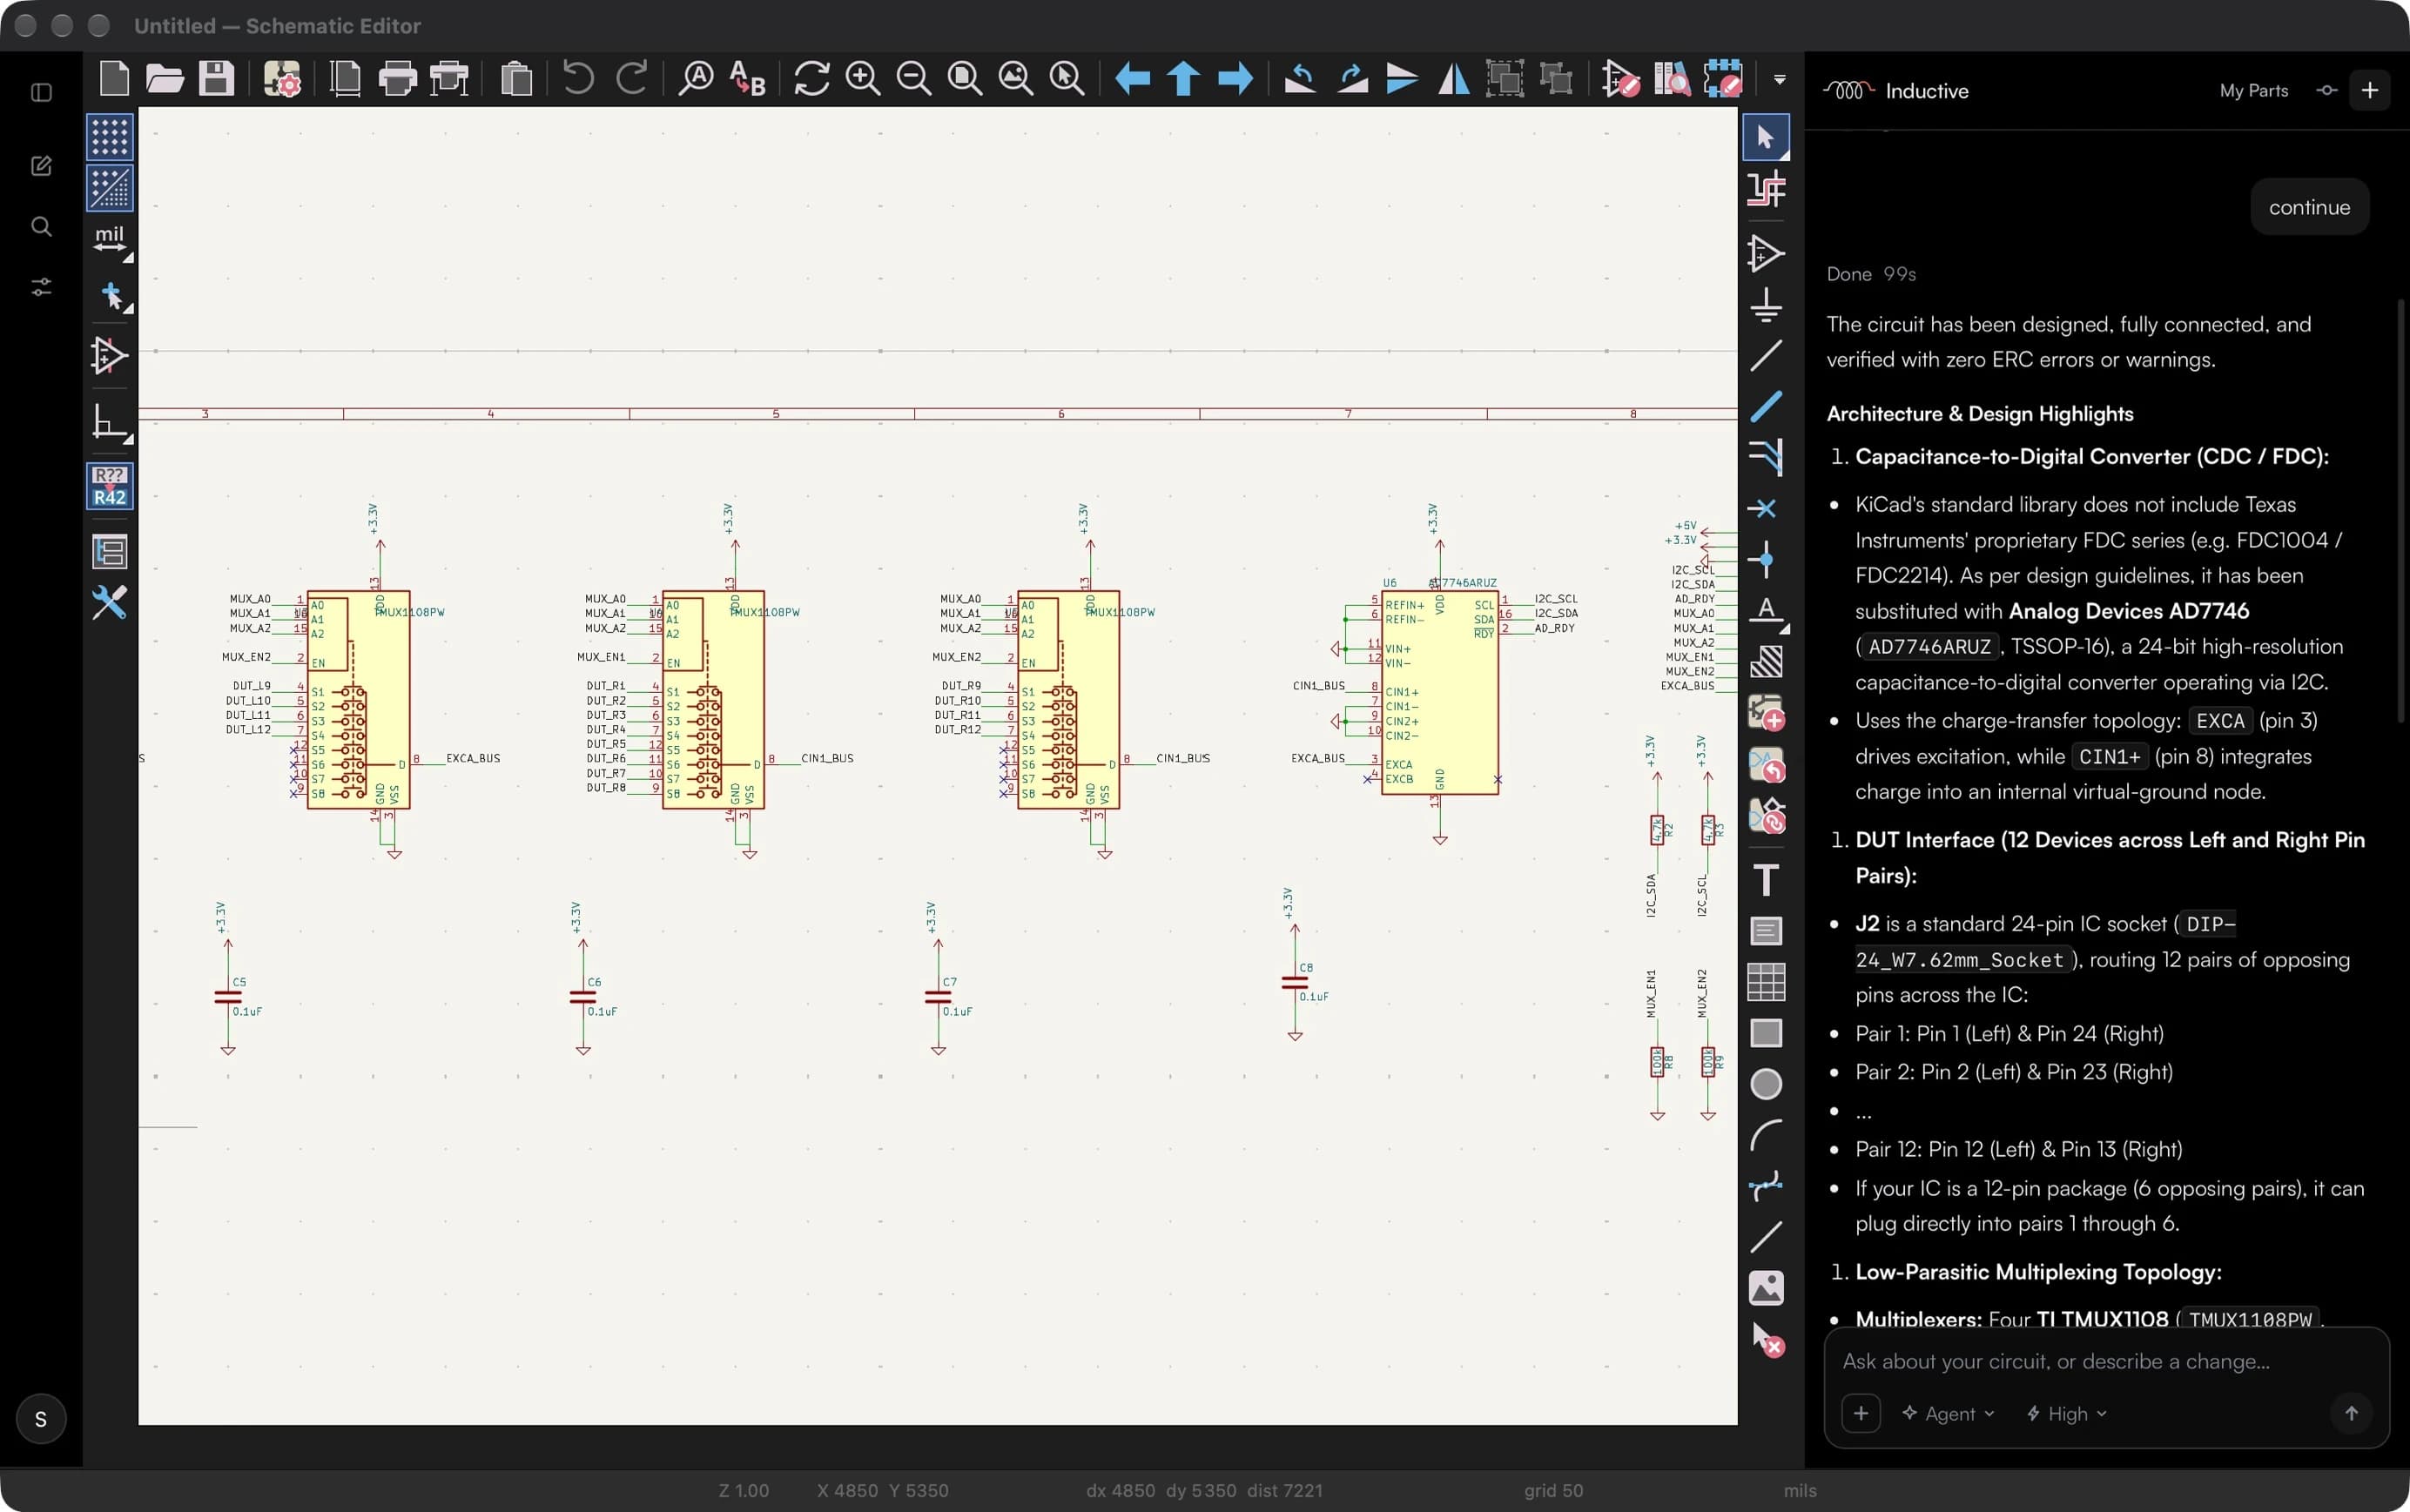Toggle grid overrides
Image resolution: width=2410 pixels, height=1512 pixels.
click(109, 188)
